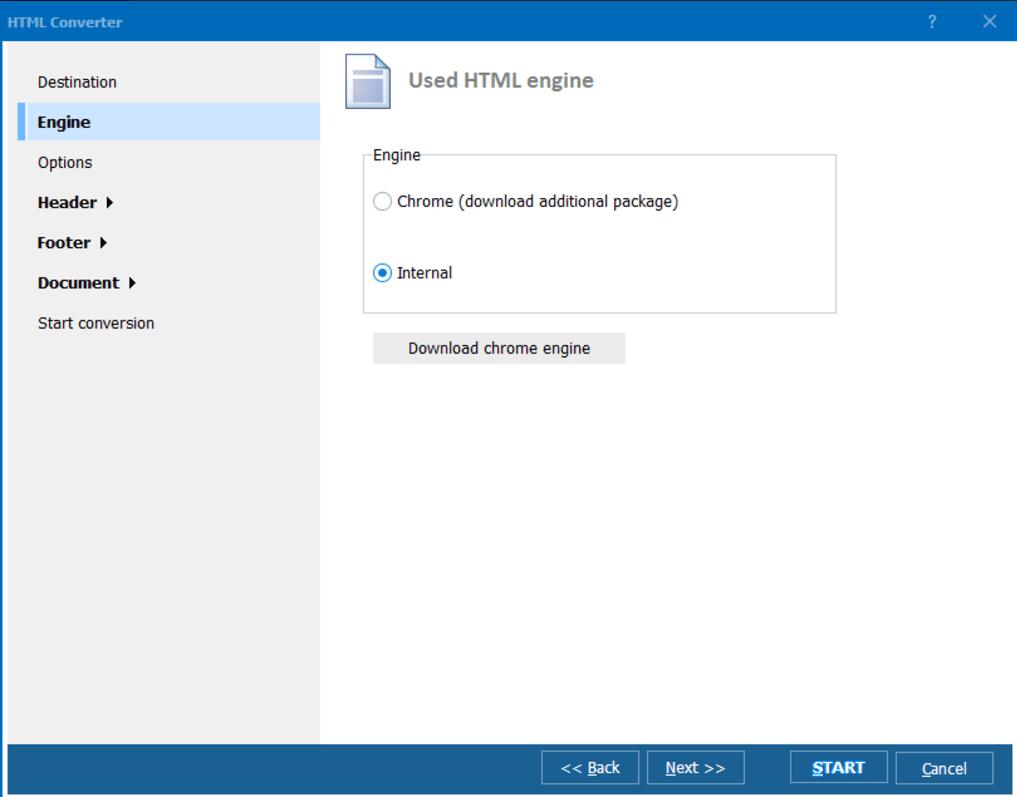Open the Destination page in sidebar
1017x797 pixels.
click(77, 82)
